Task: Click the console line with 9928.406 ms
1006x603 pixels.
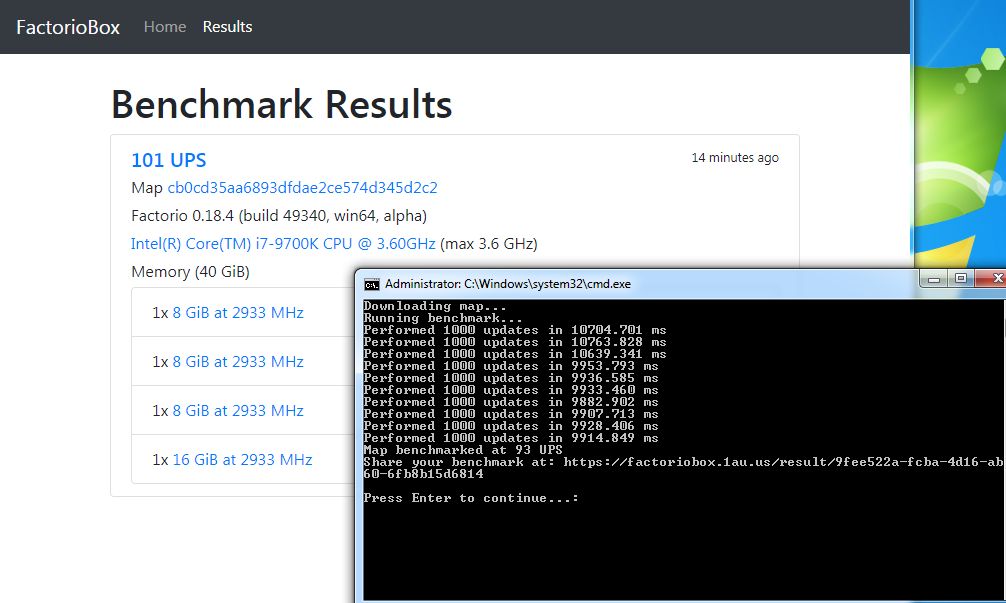Action: coord(511,426)
